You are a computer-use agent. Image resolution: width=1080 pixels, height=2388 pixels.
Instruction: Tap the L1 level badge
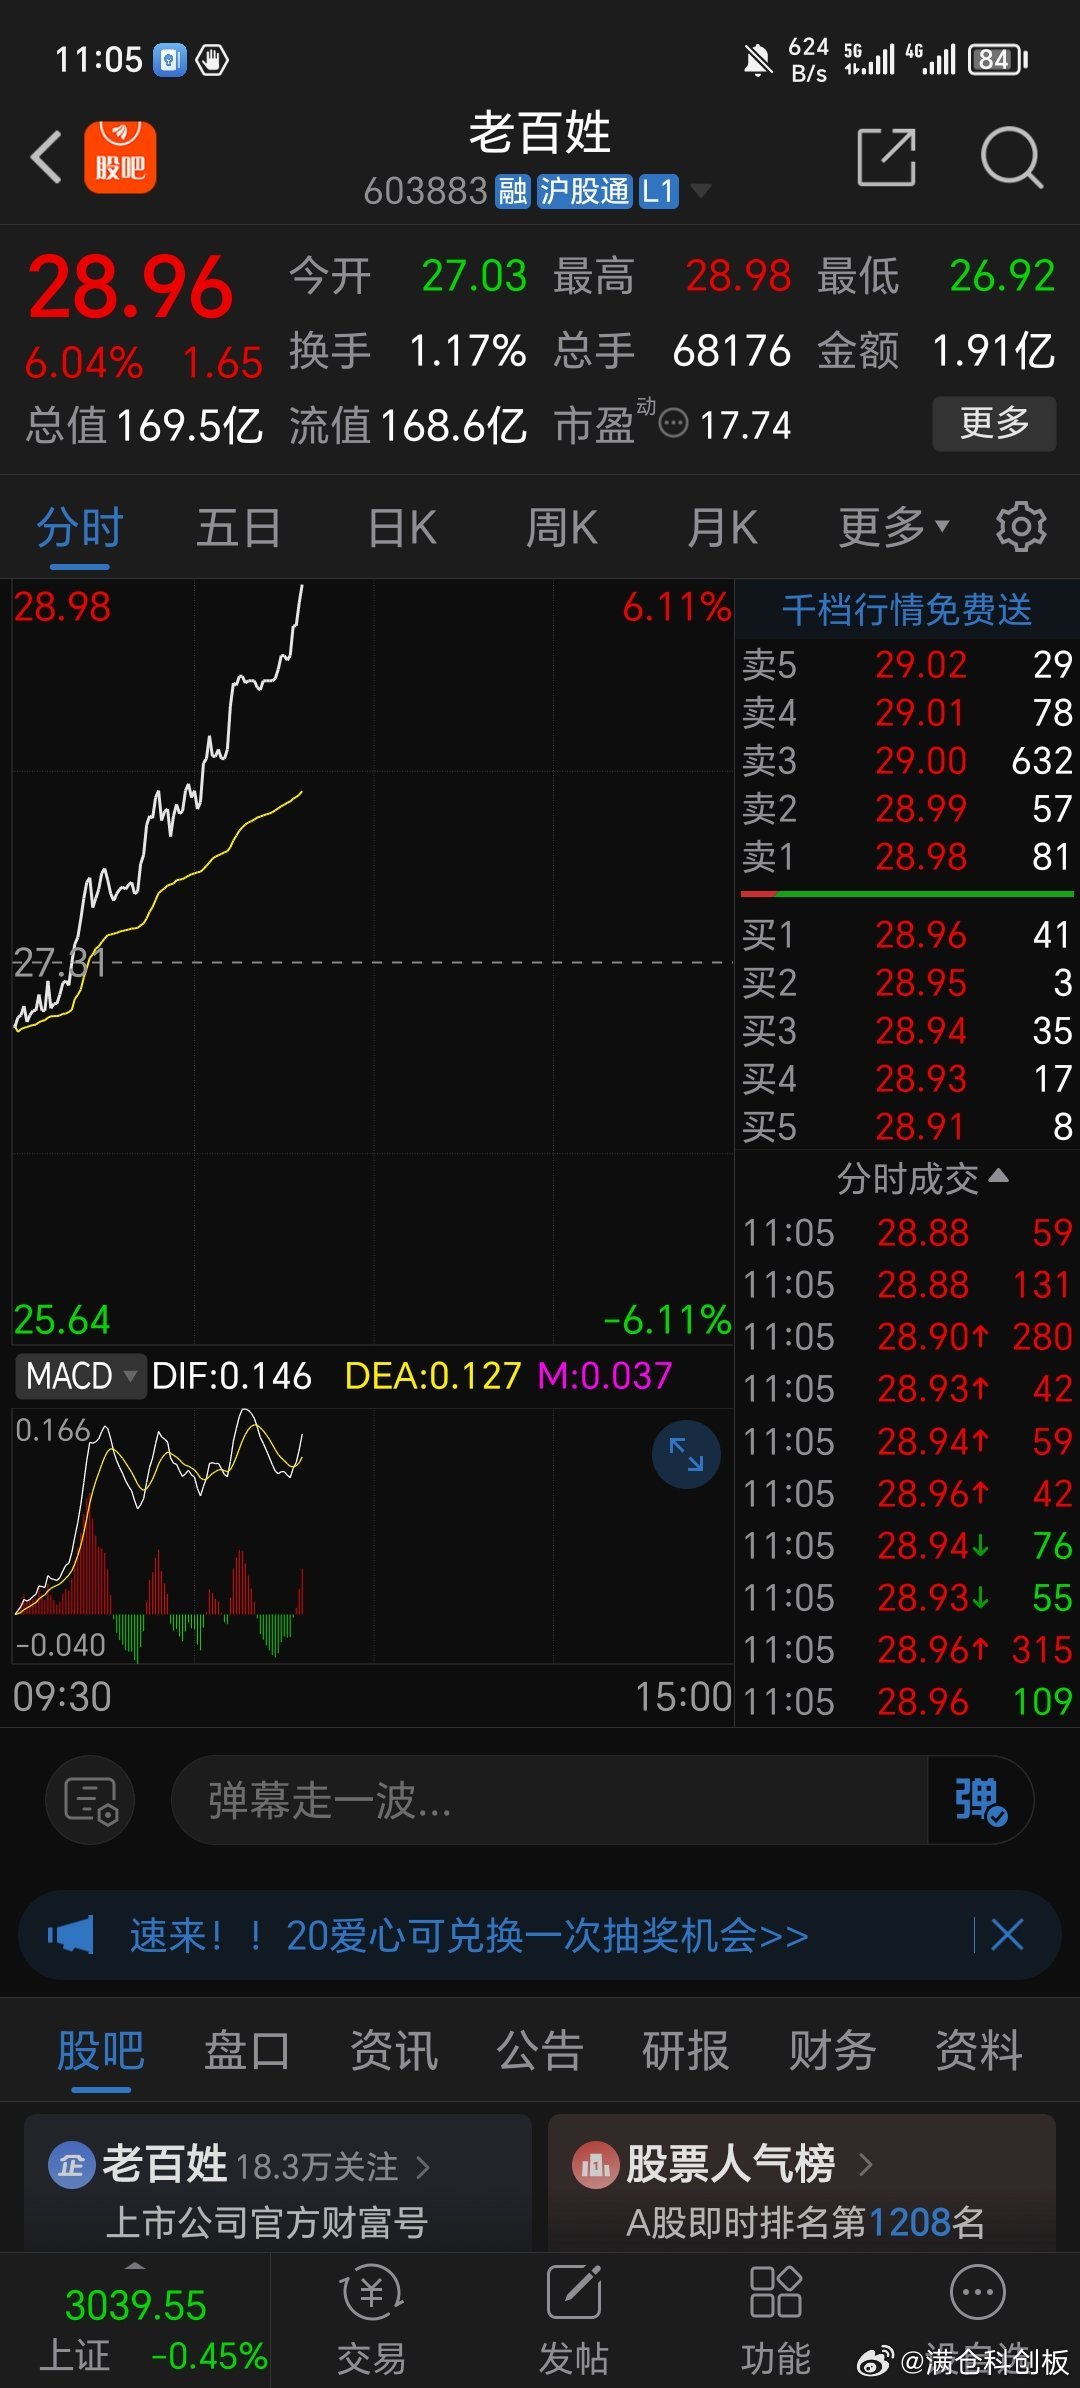click(x=658, y=191)
